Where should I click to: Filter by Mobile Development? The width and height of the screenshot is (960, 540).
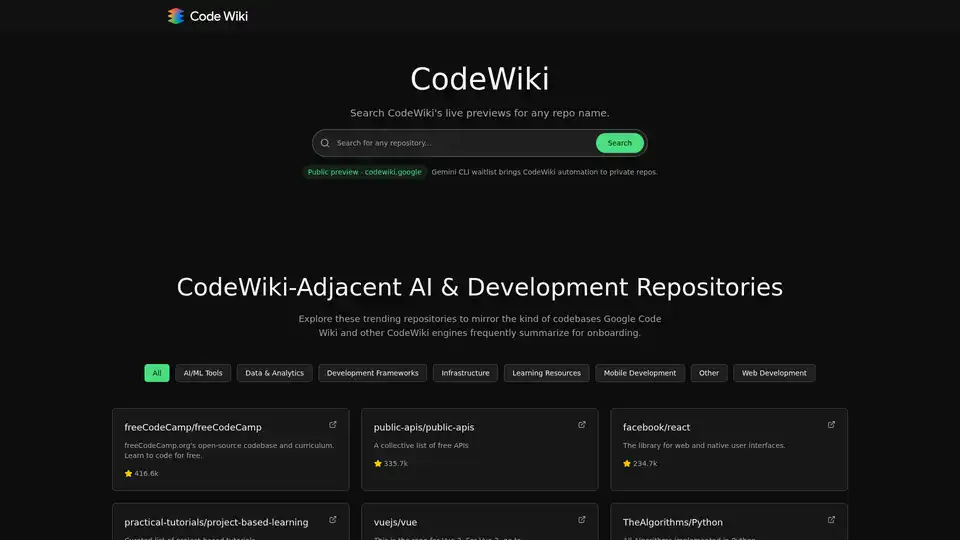pos(640,373)
